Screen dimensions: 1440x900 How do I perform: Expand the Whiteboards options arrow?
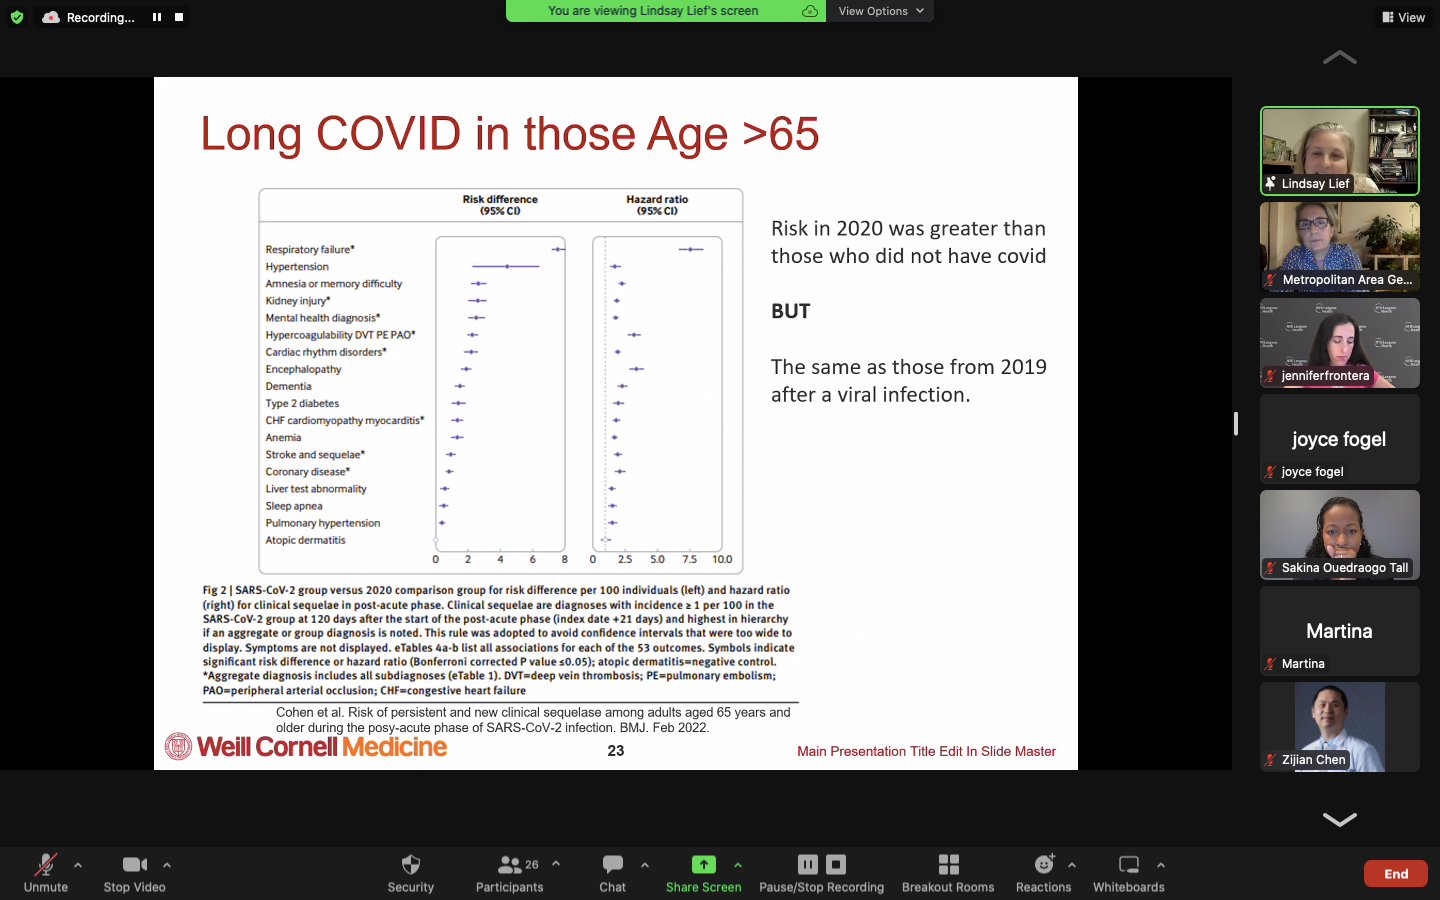tap(1161, 865)
